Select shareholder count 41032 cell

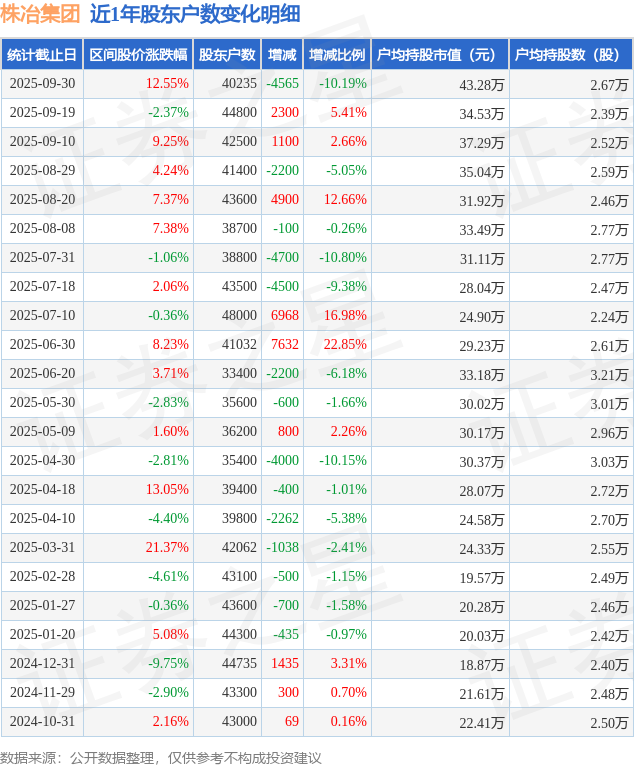239,345
